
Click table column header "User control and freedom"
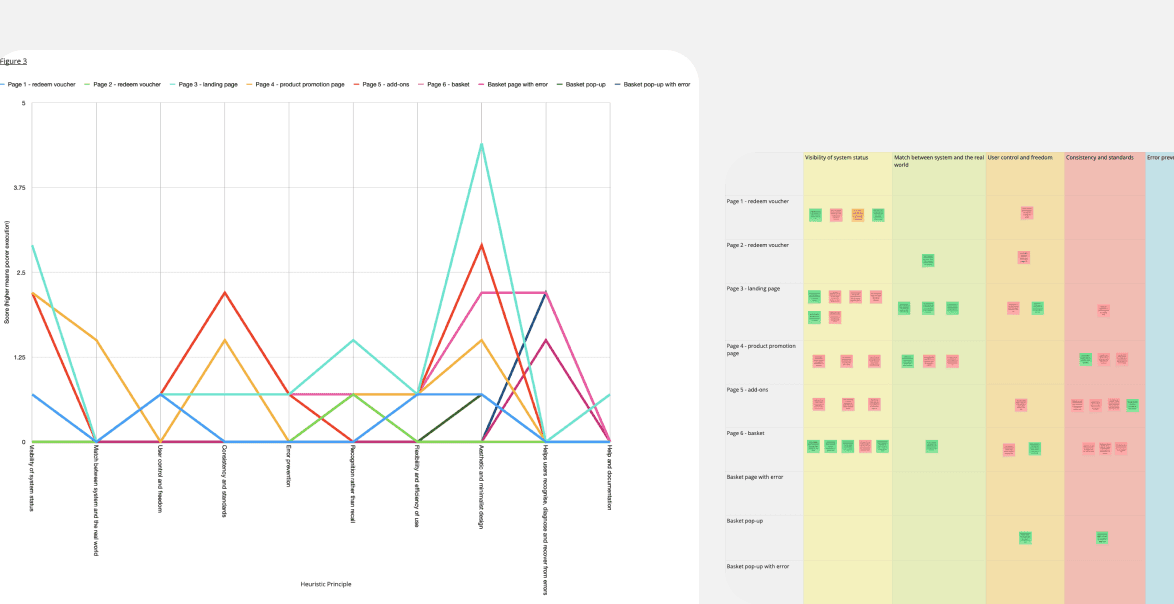click(x=1020, y=158)
